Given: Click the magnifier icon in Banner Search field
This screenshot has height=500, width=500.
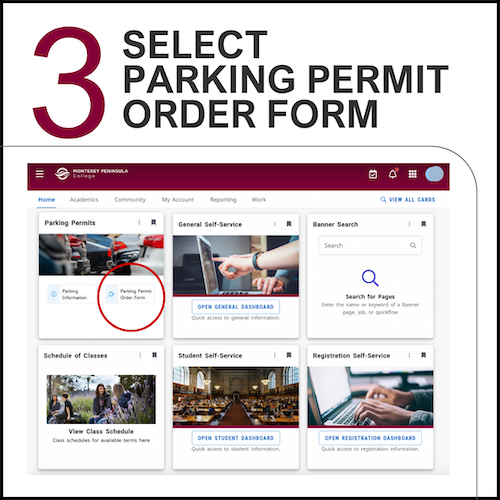Looking at the screenshot, I should [x=413, y=245].
